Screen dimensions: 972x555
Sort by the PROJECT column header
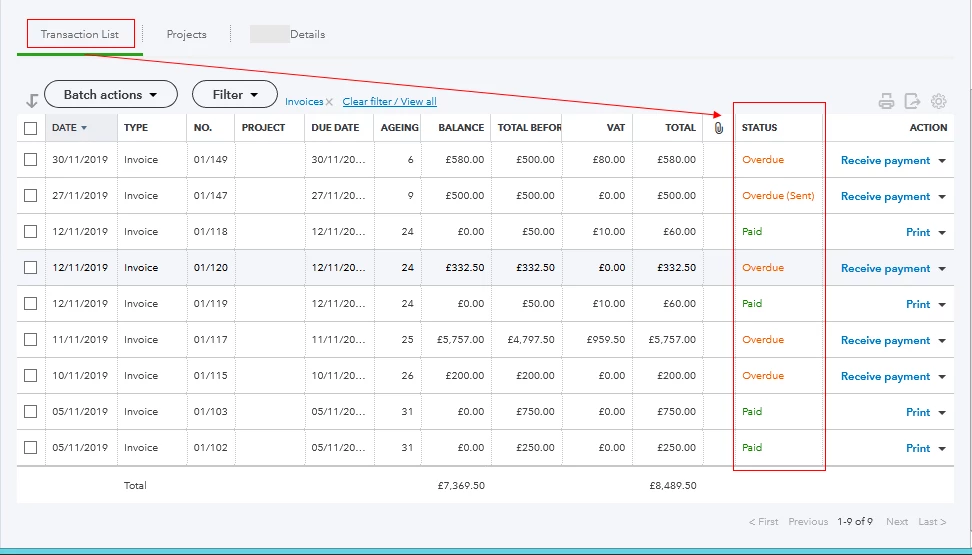263,128
